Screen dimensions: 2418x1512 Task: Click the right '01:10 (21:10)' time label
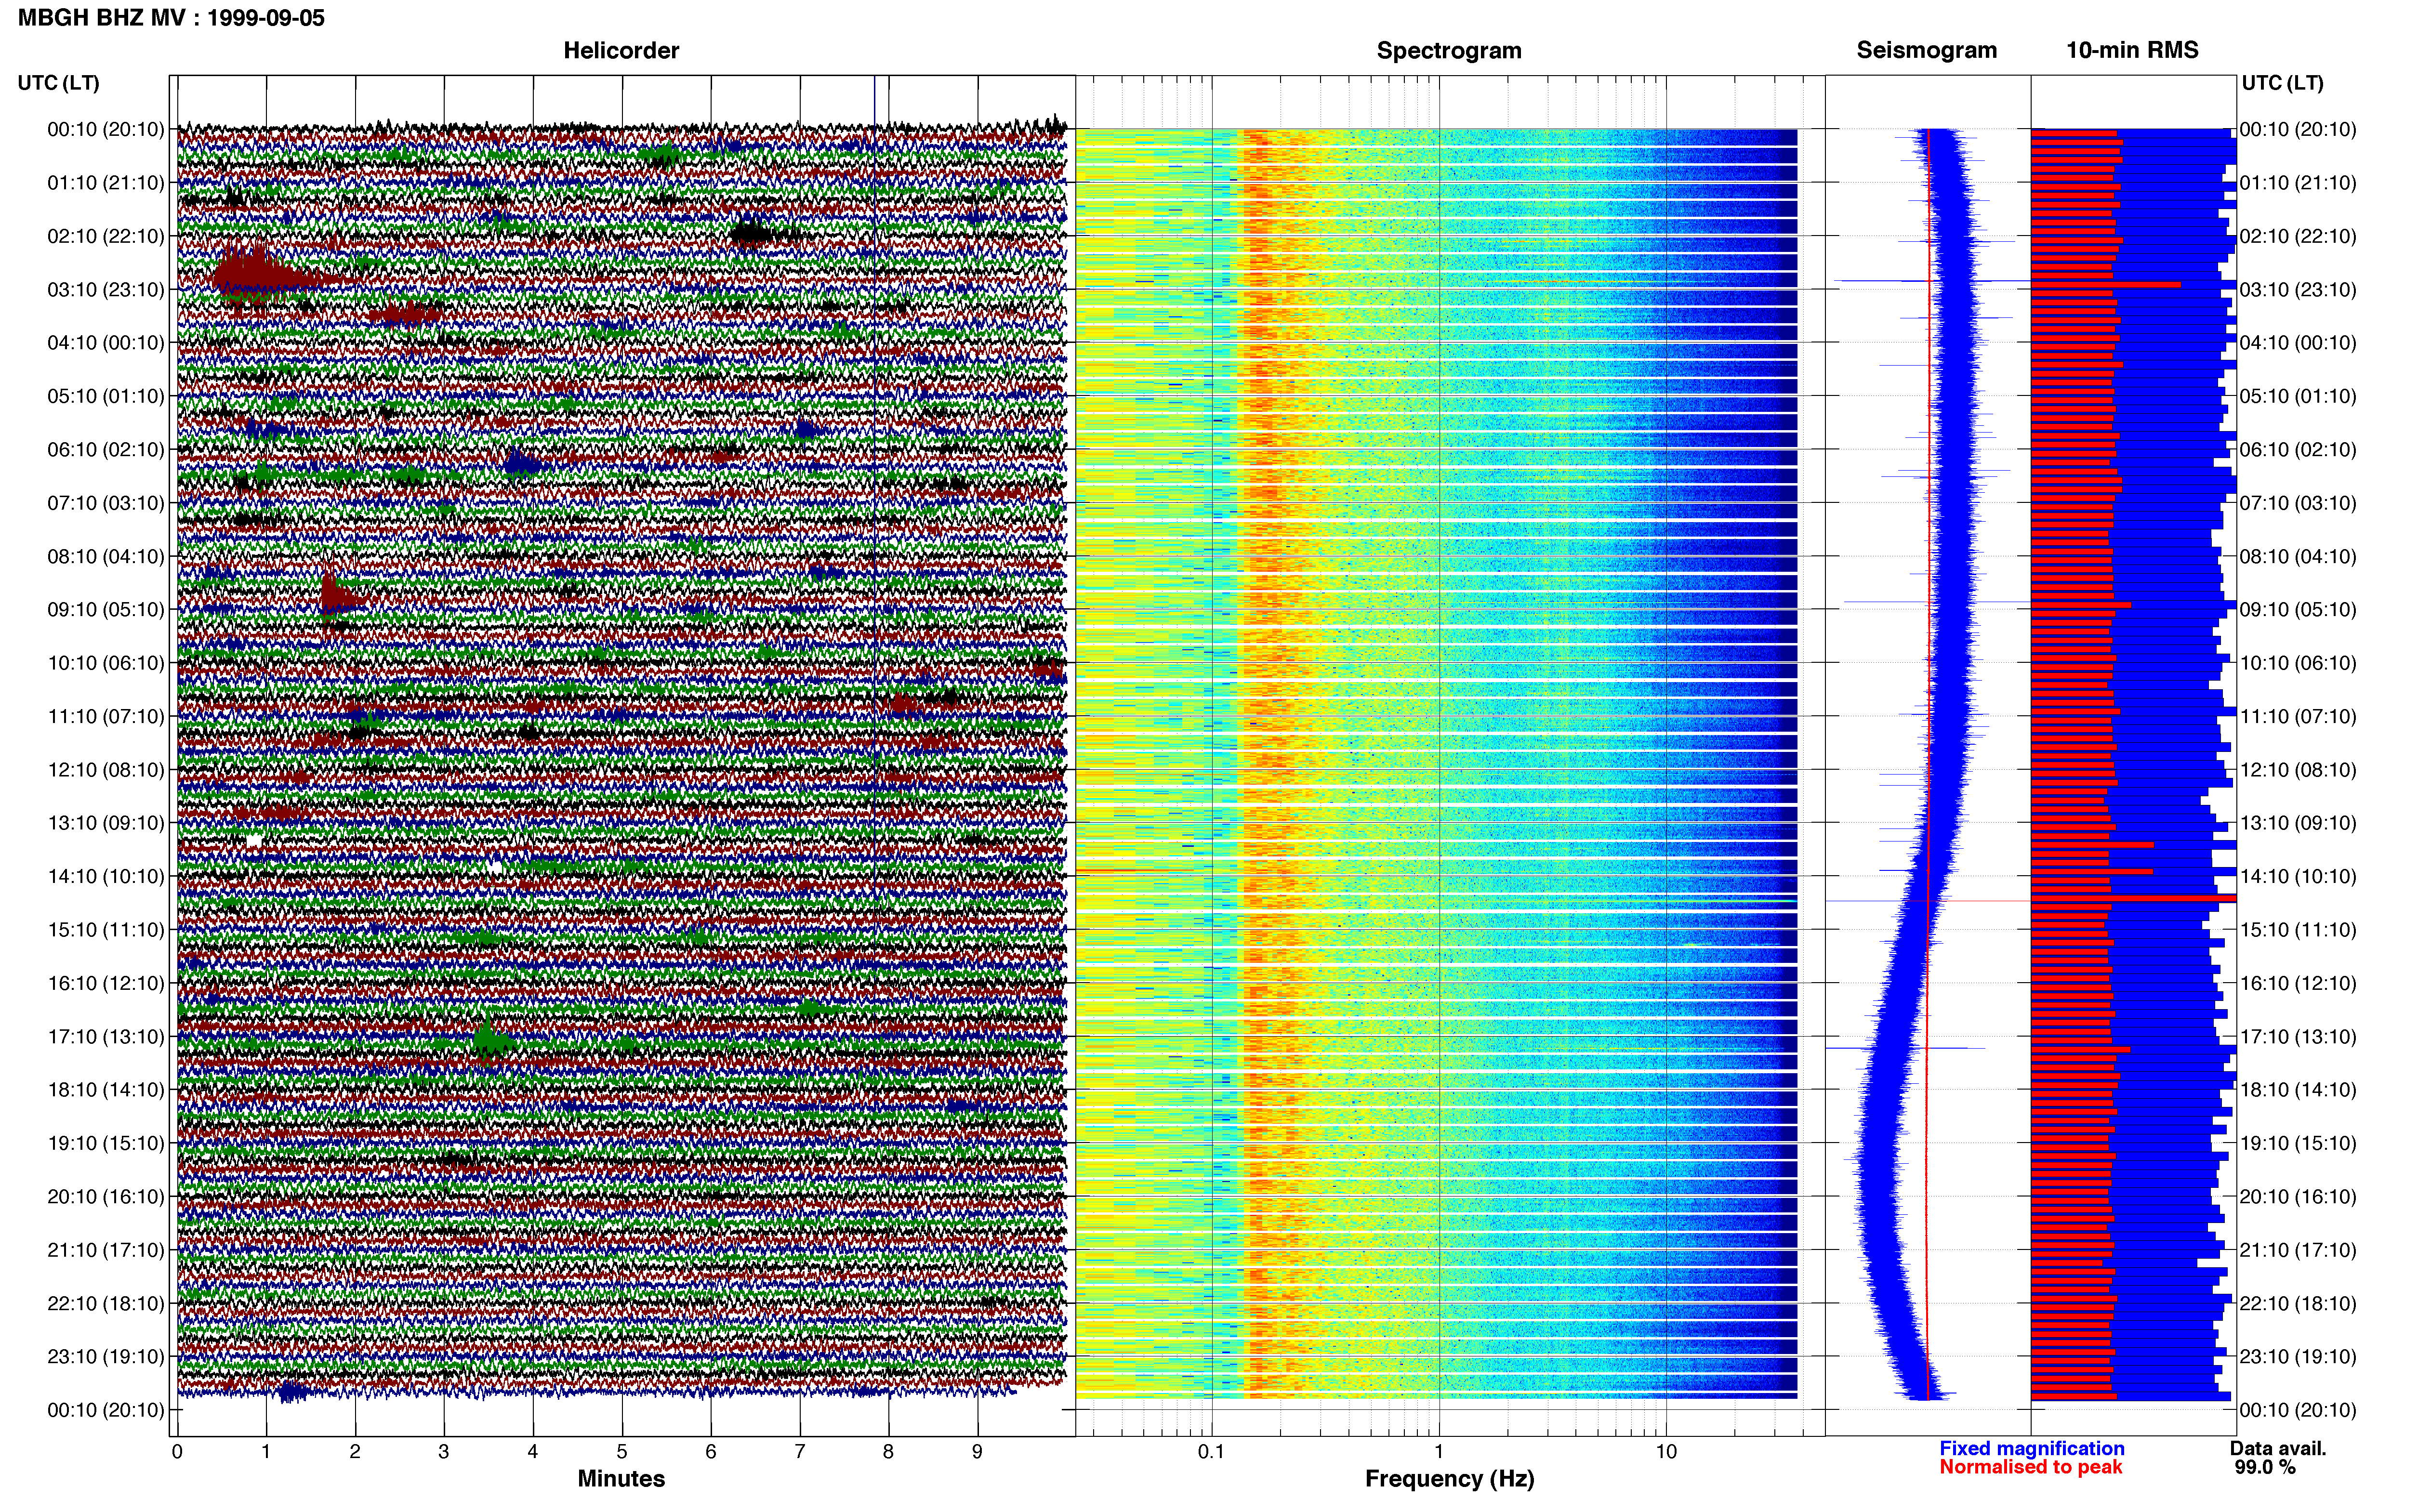tap(2298, 183)
